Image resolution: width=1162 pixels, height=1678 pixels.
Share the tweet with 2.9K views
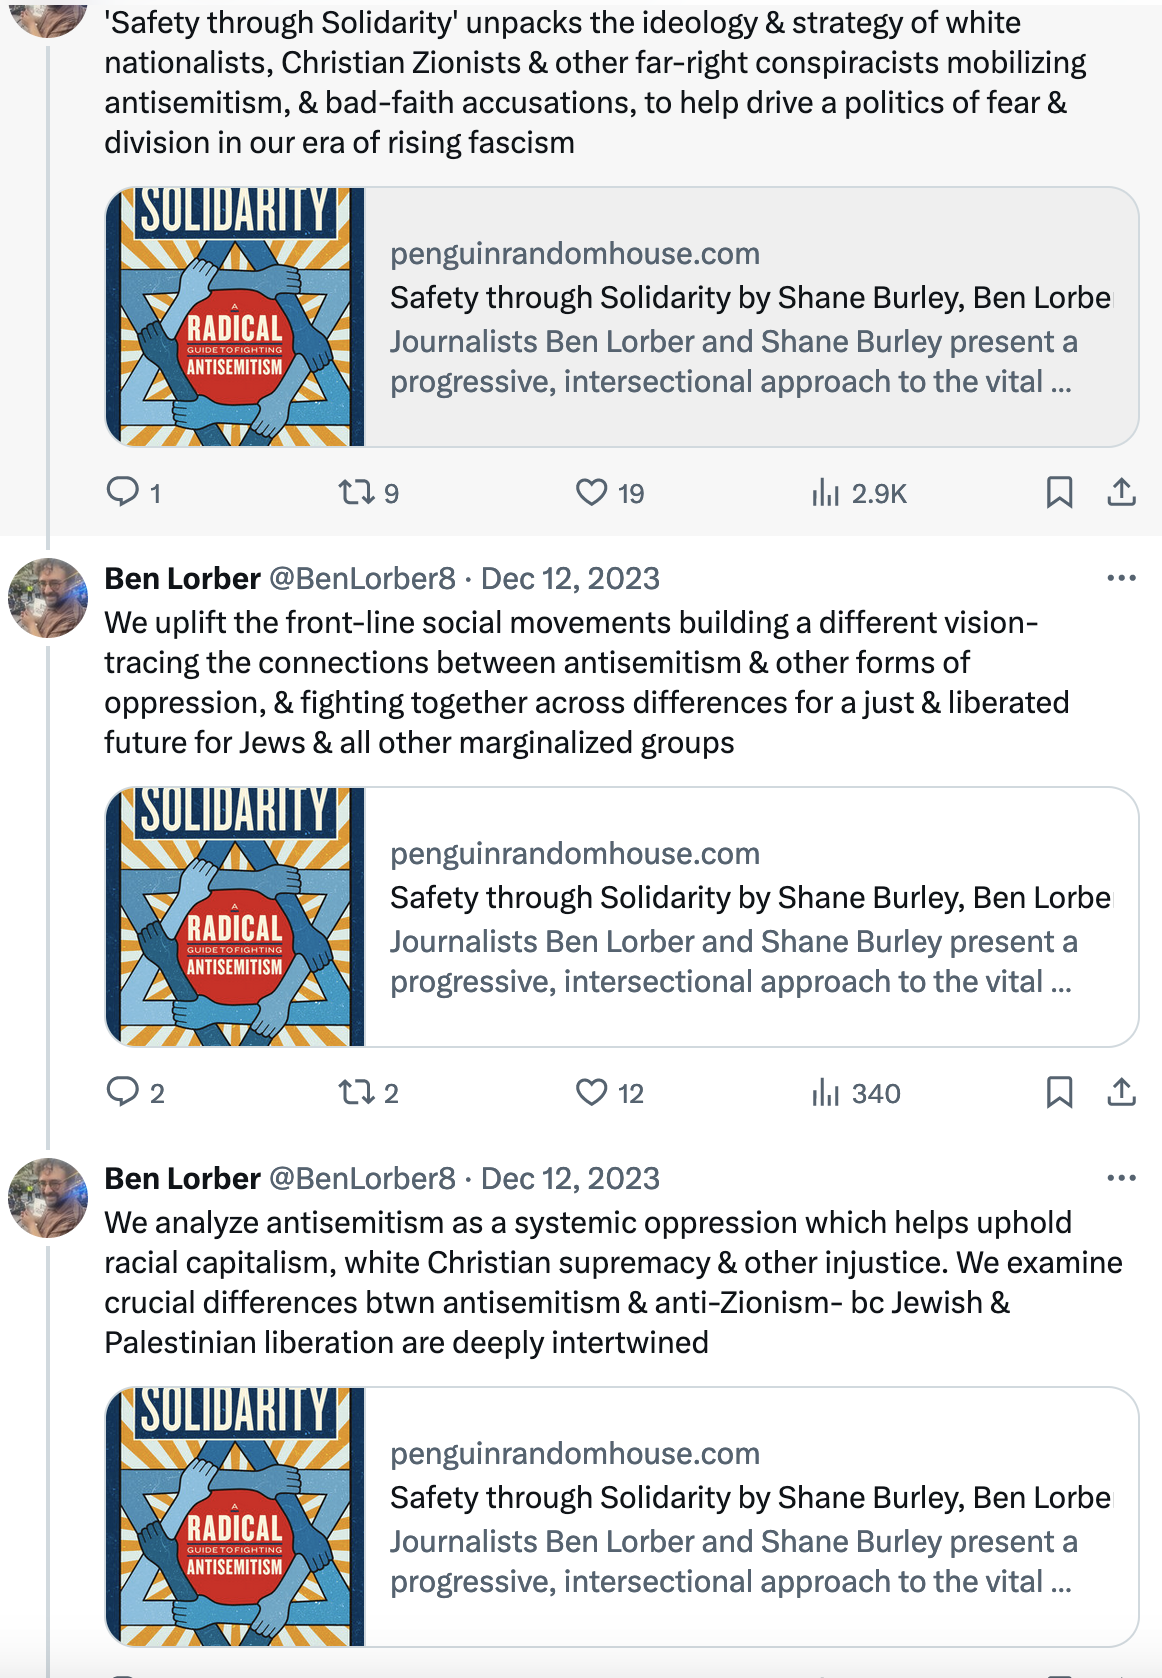(x=1121, y=492)
